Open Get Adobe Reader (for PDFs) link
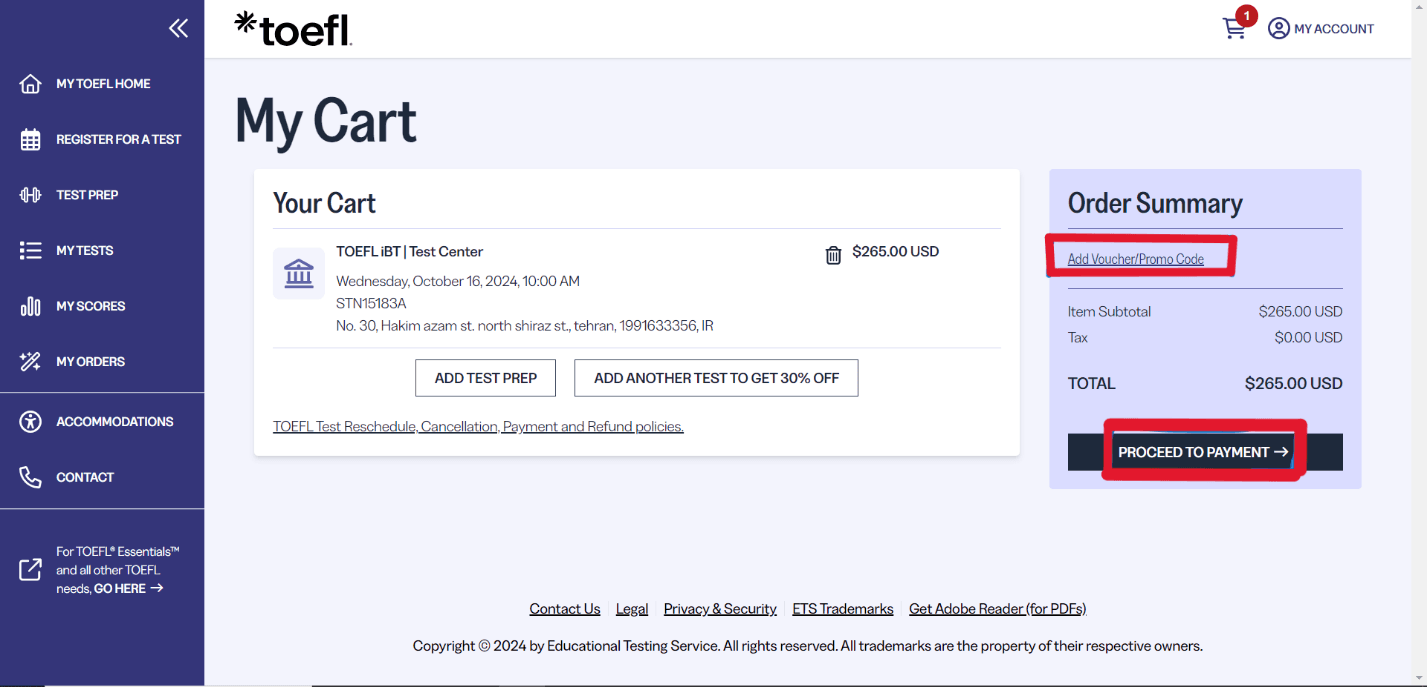Viewport: 1427px width, 687px height. point(998,609)
